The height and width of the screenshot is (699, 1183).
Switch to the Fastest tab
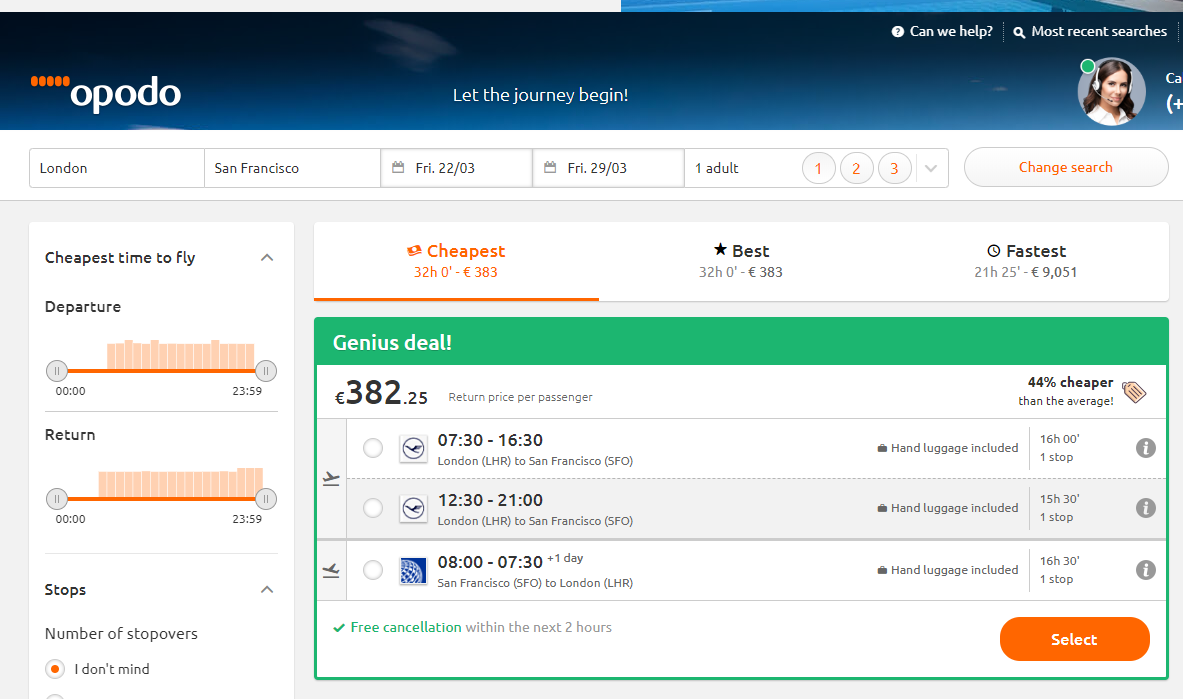1025,260
